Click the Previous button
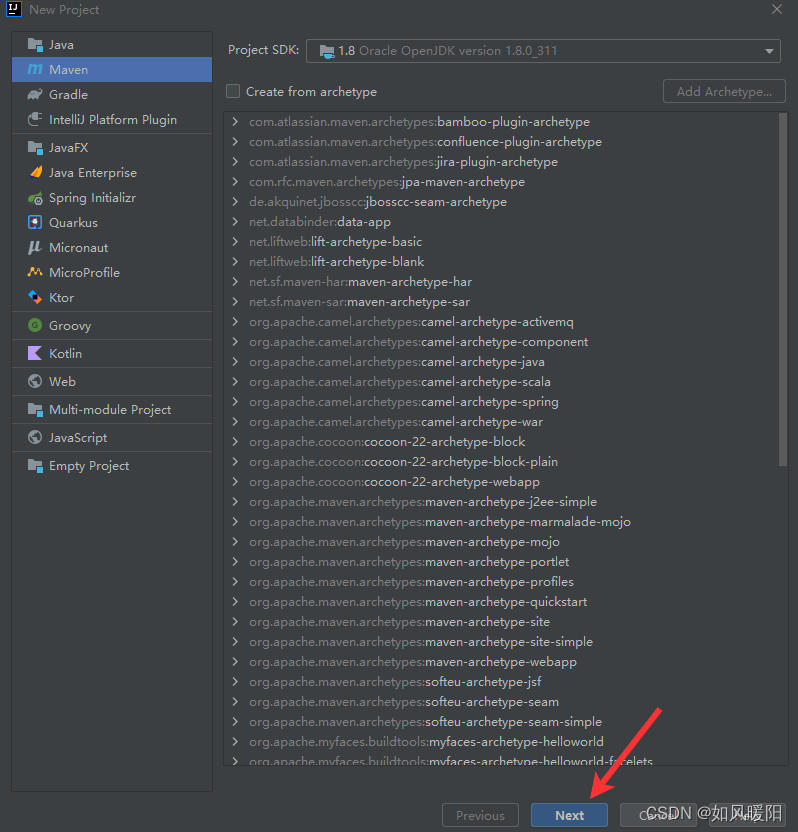The width and height of the screenshot is (798, 832). pos(480,815)
